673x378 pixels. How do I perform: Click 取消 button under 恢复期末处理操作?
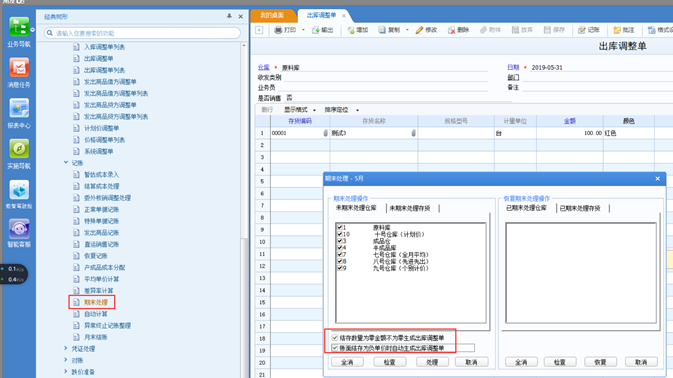(x=641, y=362)
